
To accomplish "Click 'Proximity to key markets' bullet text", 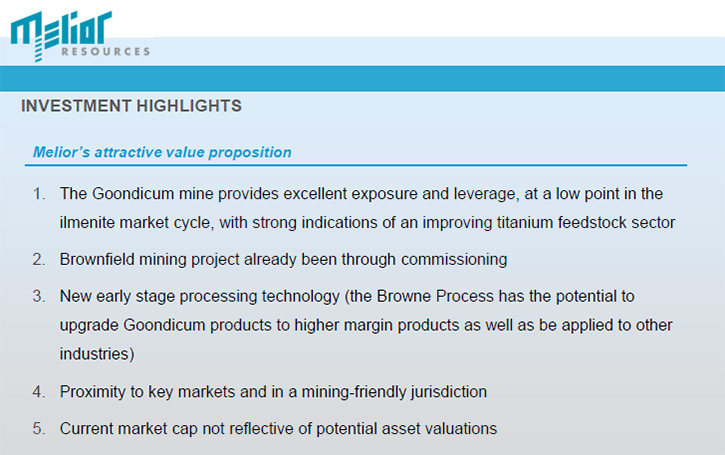I will click(x=273, y=392).
